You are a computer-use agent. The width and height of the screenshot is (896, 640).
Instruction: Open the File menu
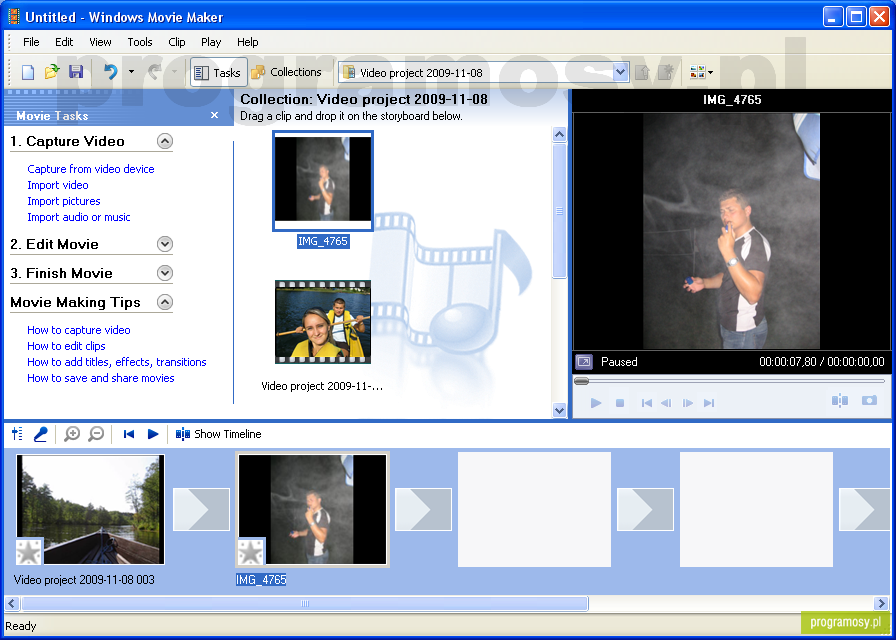(31, 42)
